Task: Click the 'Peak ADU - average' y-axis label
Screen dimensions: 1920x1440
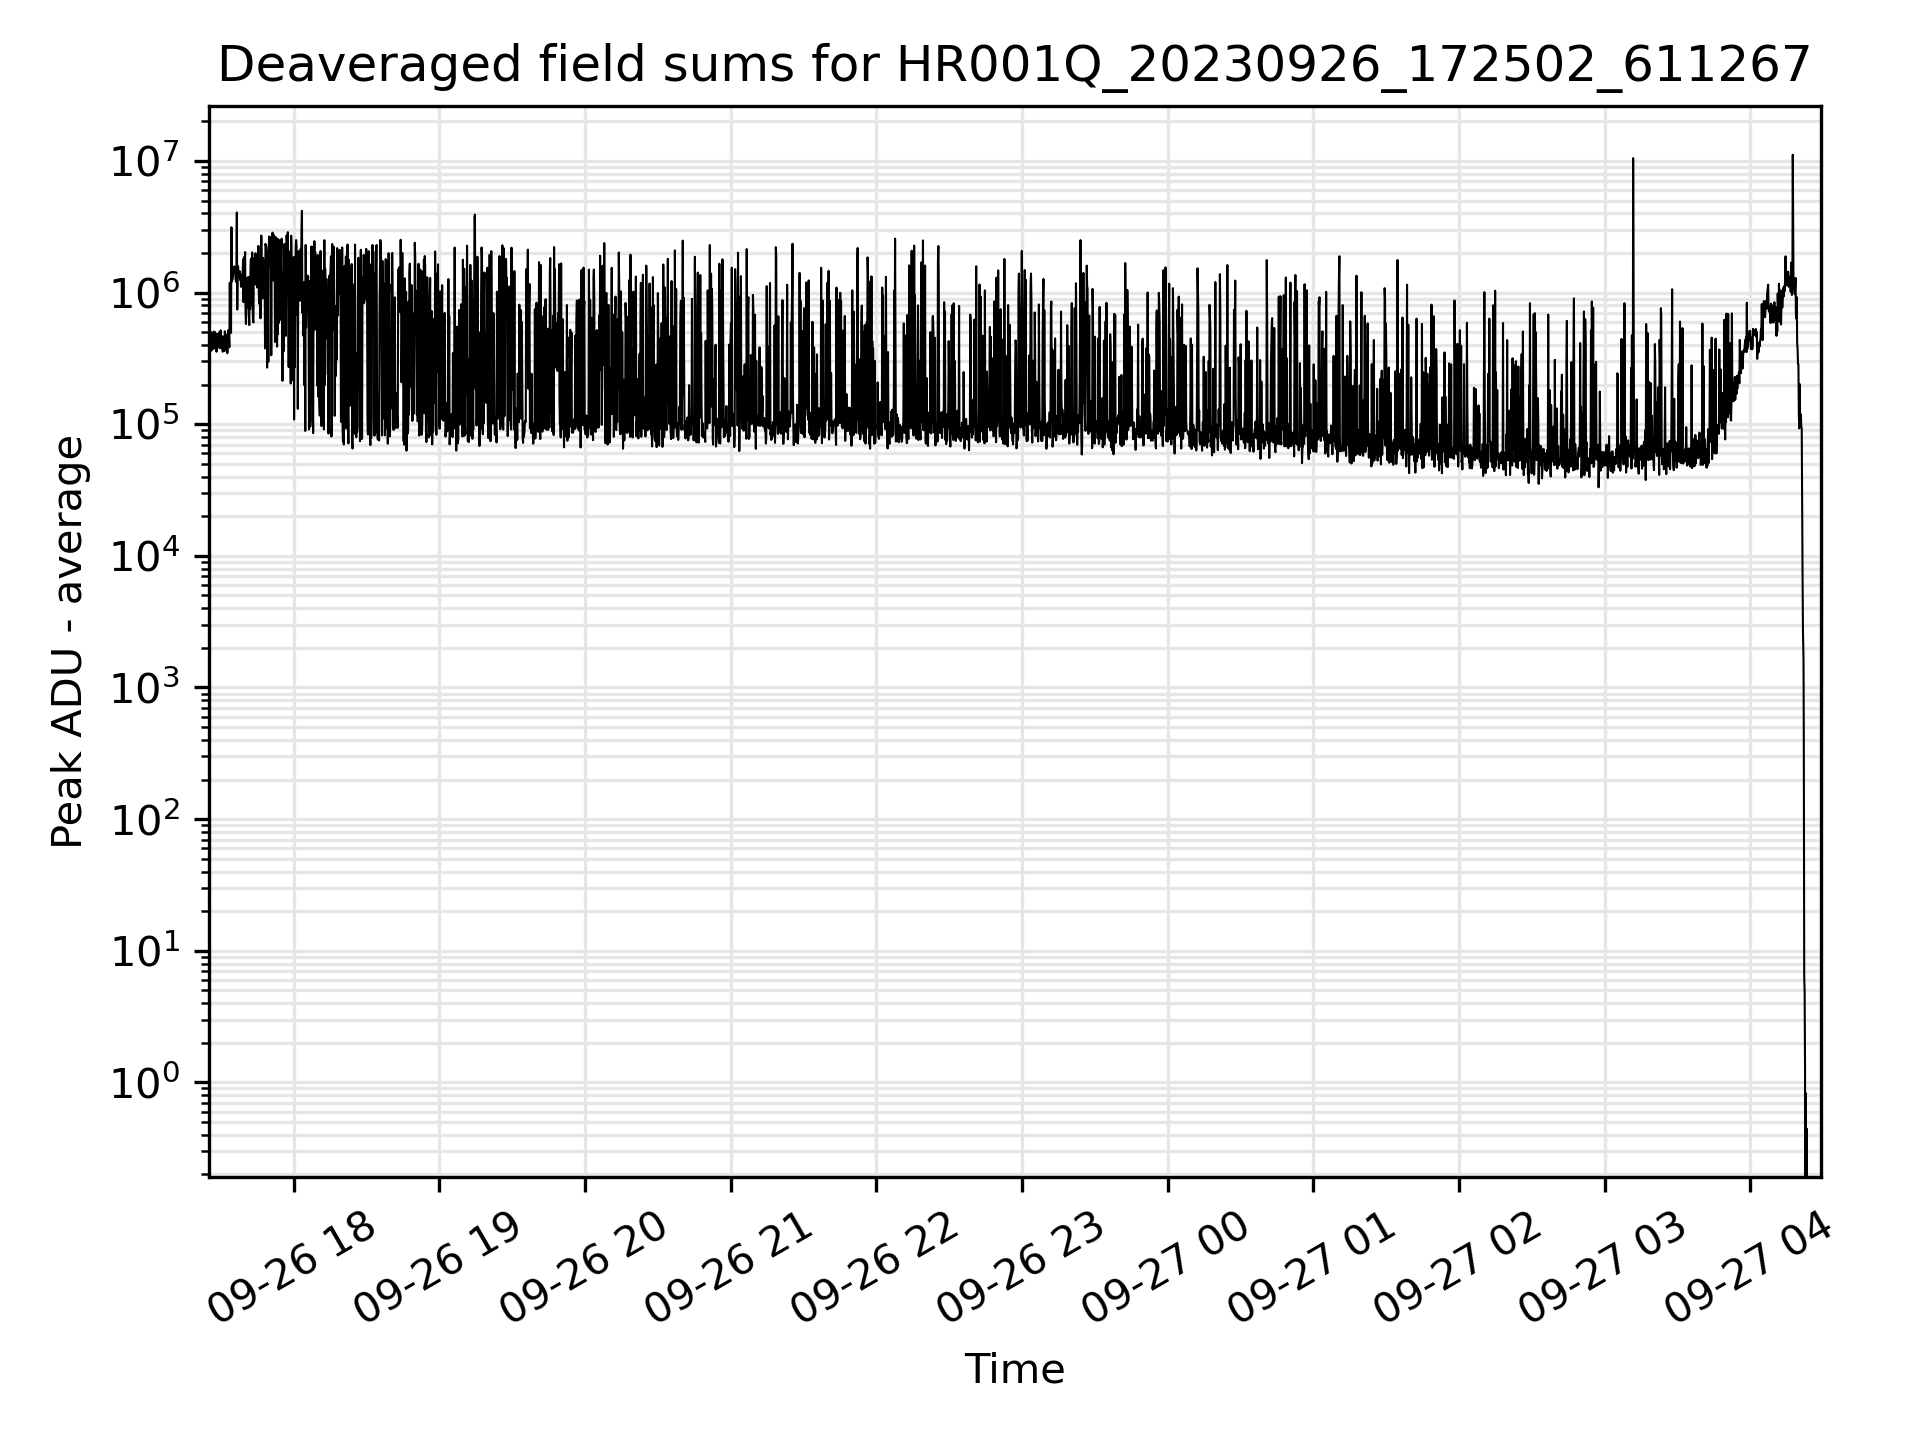Action: (x=68, y=642)
